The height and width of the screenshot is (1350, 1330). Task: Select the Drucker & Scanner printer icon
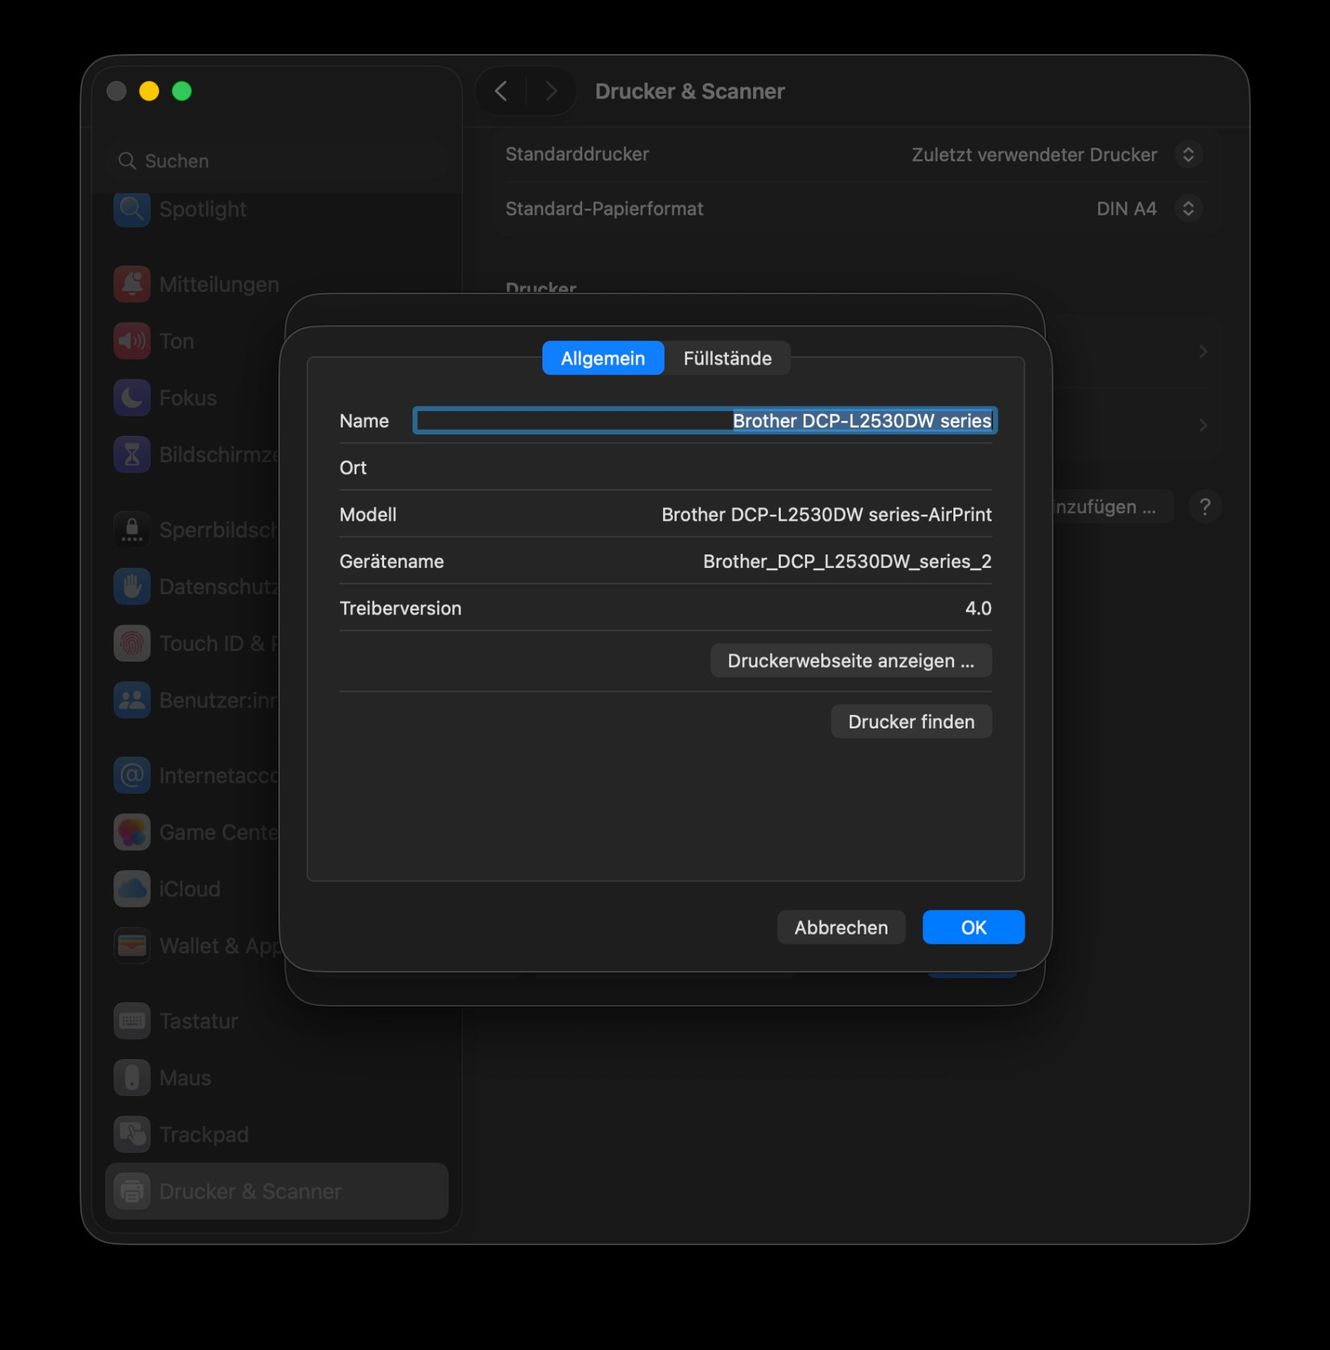point(132,1191)
